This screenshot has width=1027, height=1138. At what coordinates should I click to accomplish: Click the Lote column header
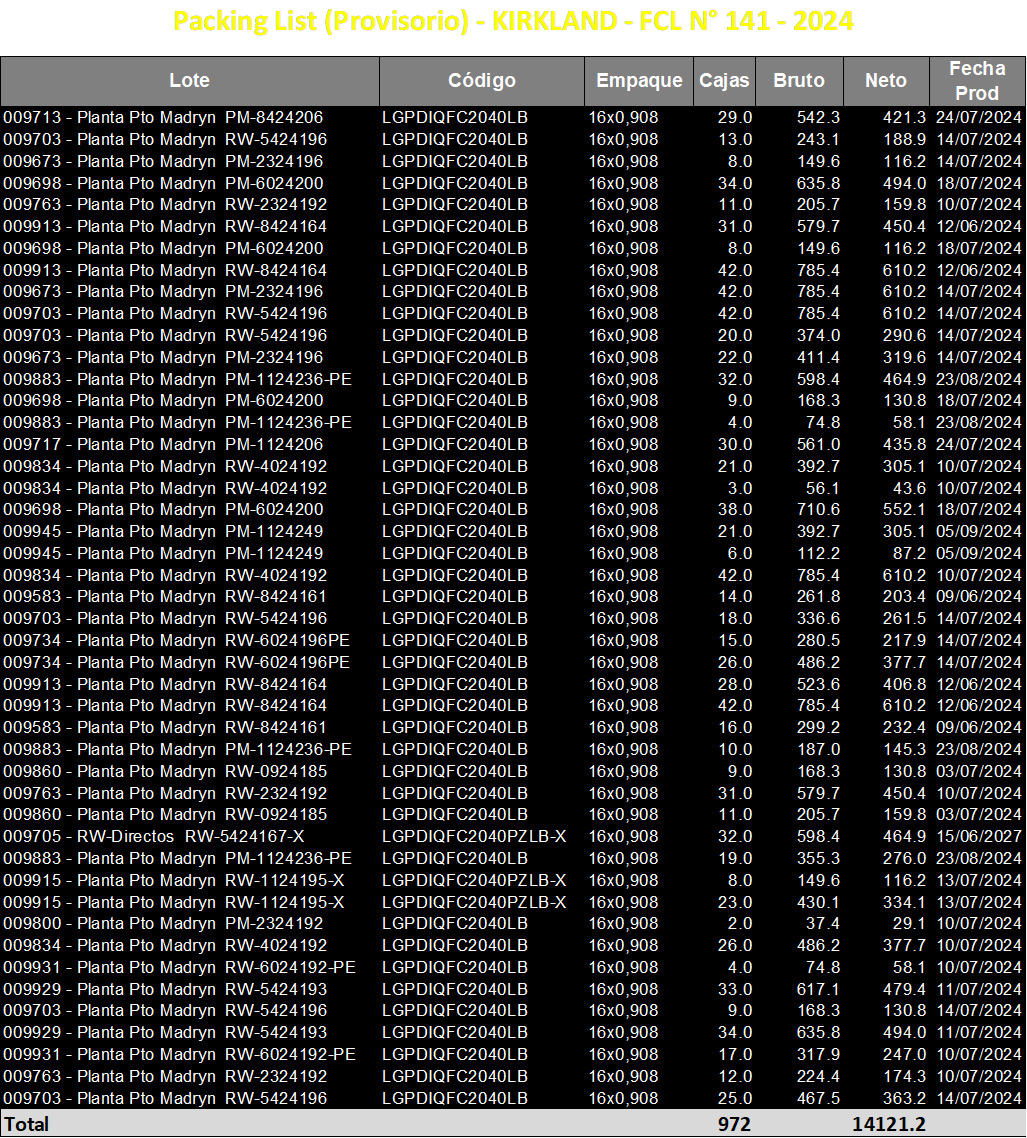pyautogui.click(x=189, y=81)
